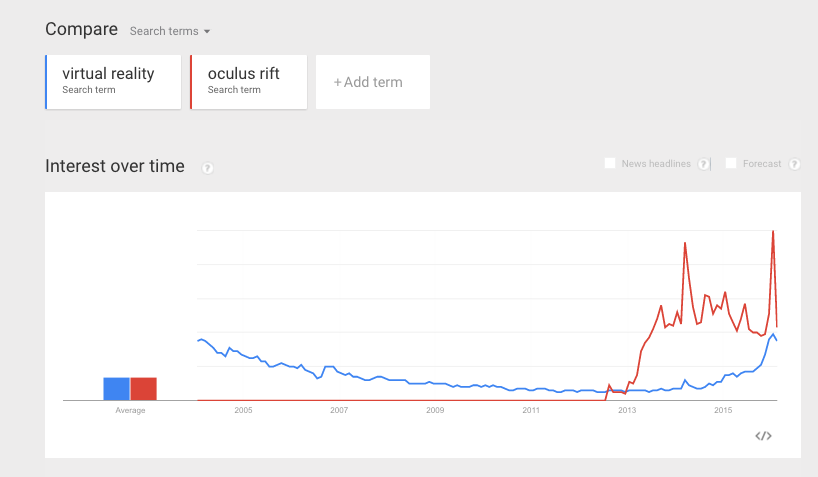Click the Average label under the bars
Screen dimensions: 818x477
[130, 410]
